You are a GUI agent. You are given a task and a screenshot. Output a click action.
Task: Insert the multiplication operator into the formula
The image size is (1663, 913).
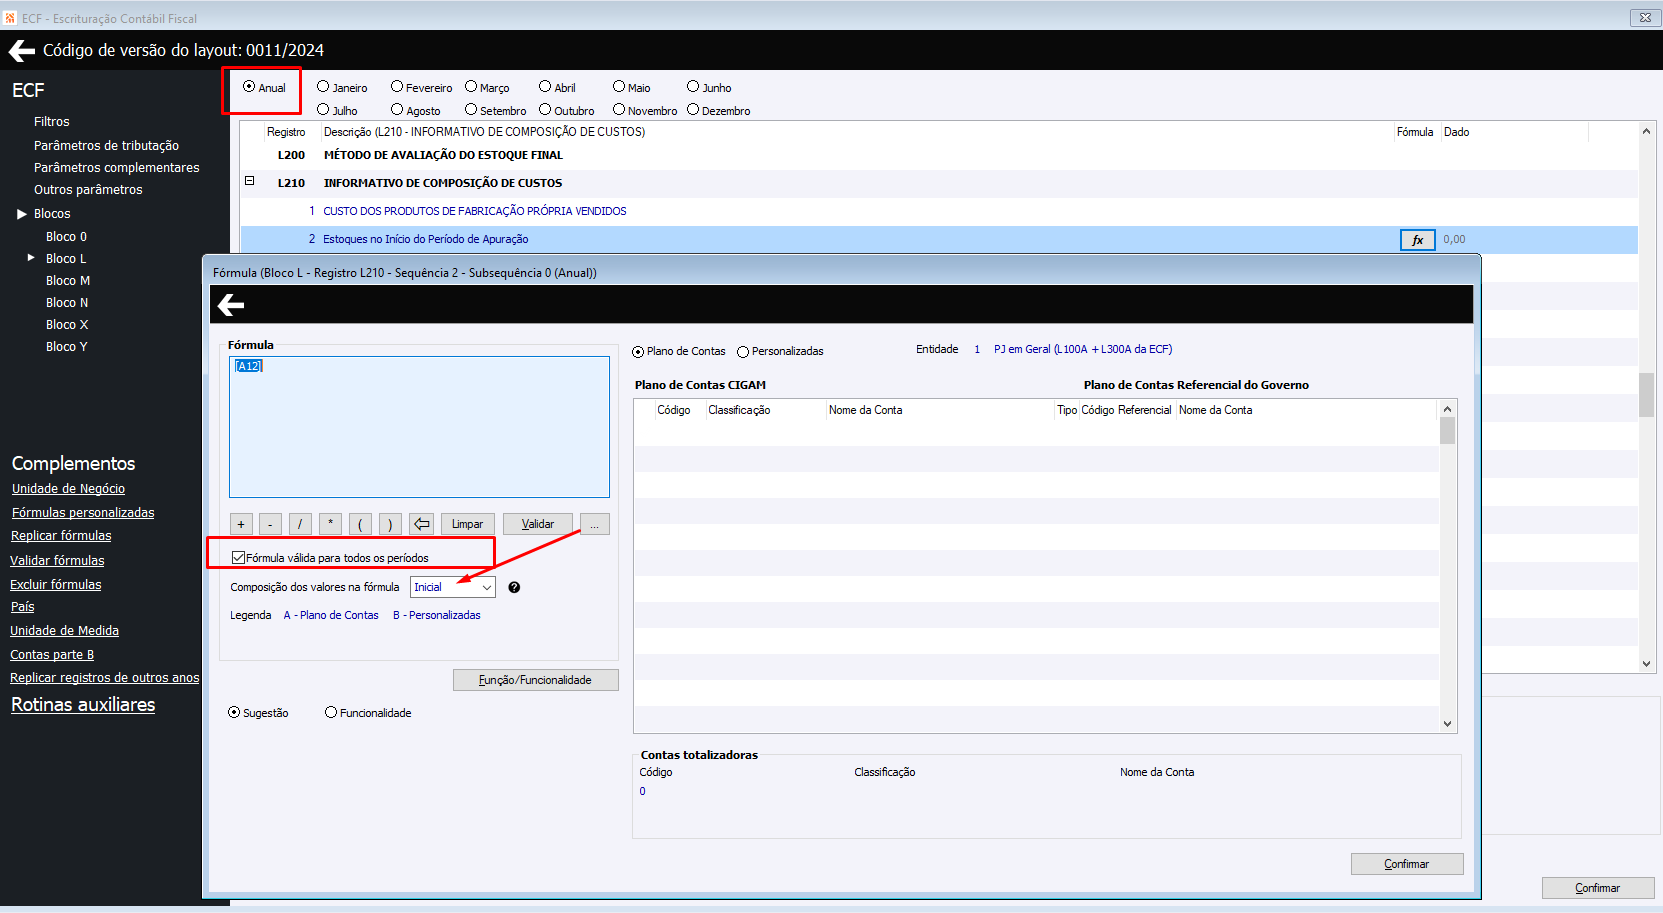(x=330, y=524)
